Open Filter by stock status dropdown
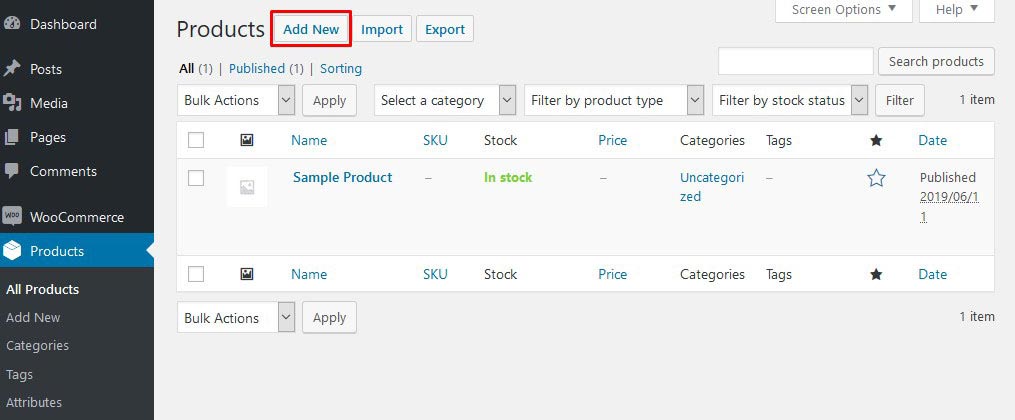 790,100
